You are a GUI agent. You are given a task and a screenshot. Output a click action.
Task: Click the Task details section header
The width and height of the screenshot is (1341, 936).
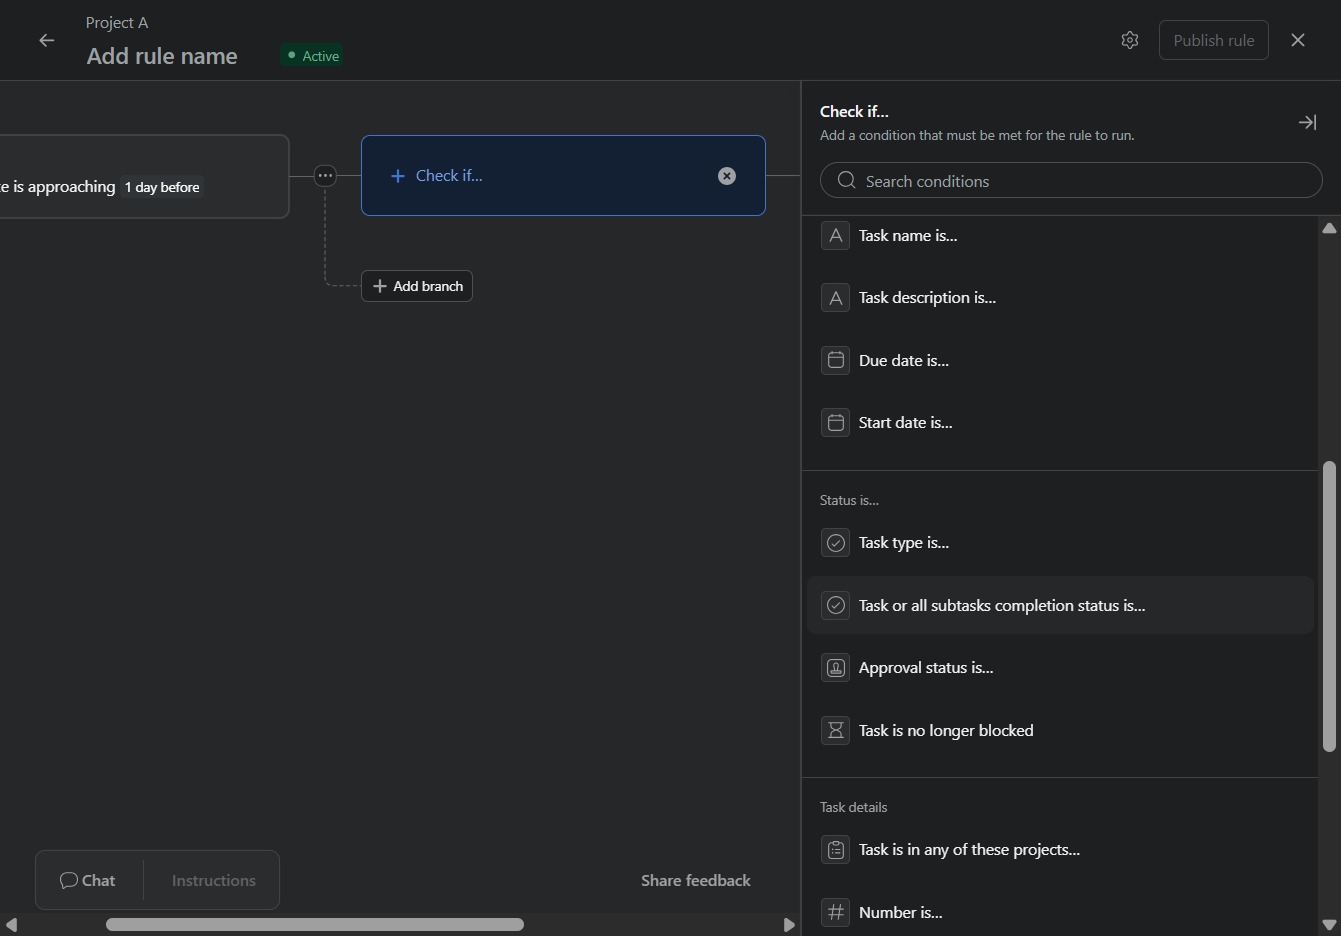pos(853,807)
